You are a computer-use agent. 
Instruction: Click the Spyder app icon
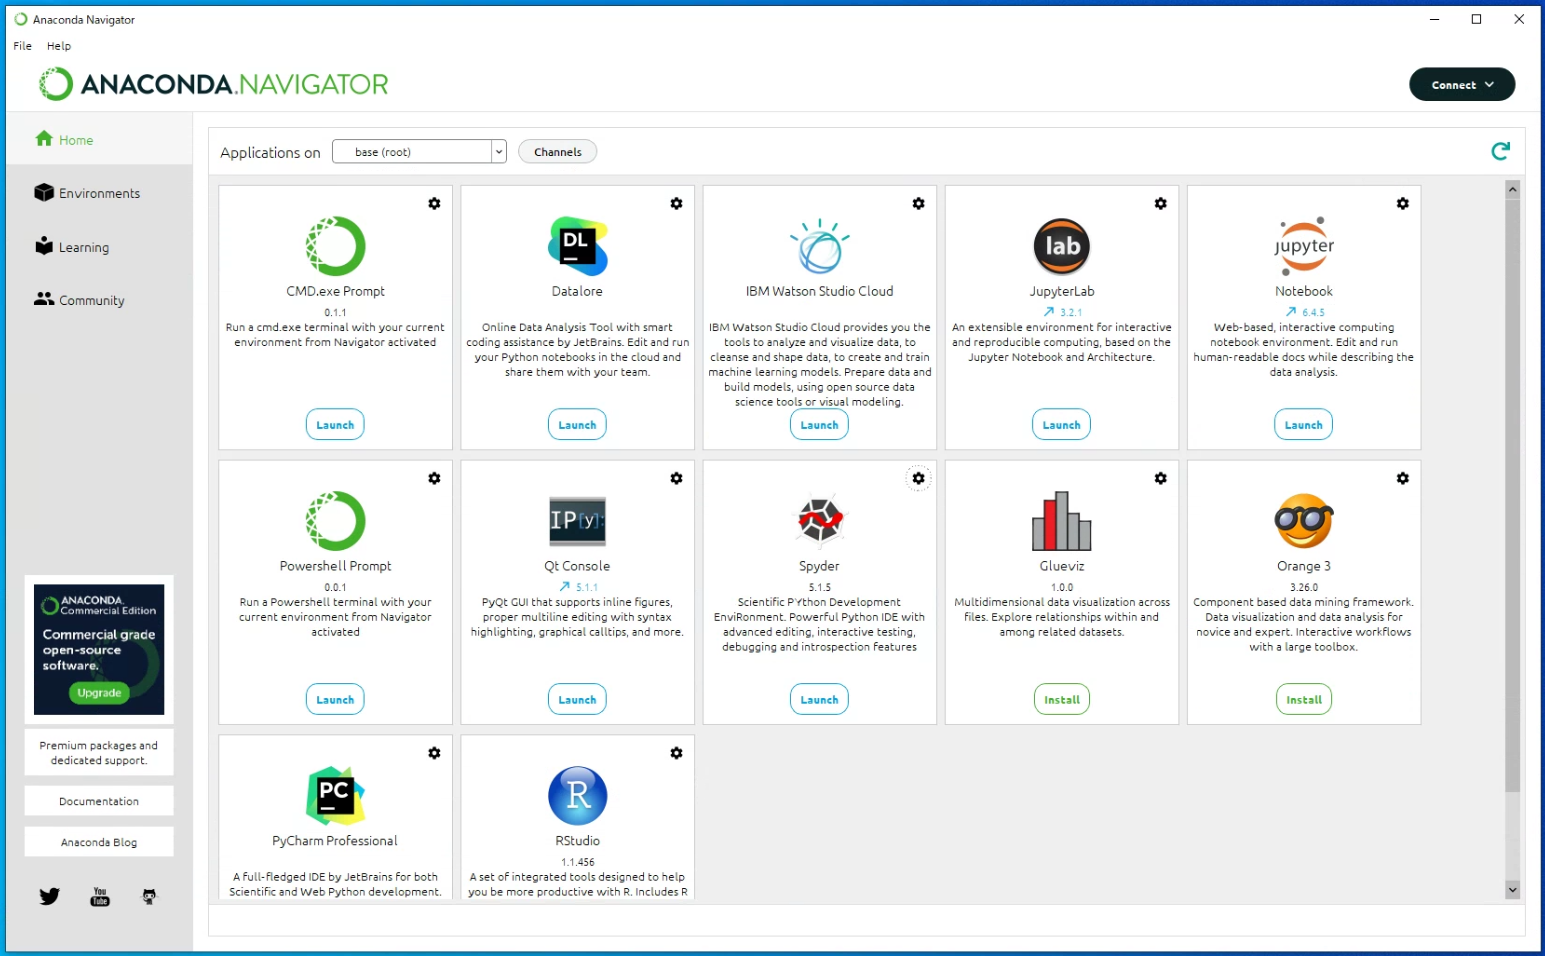819,521
